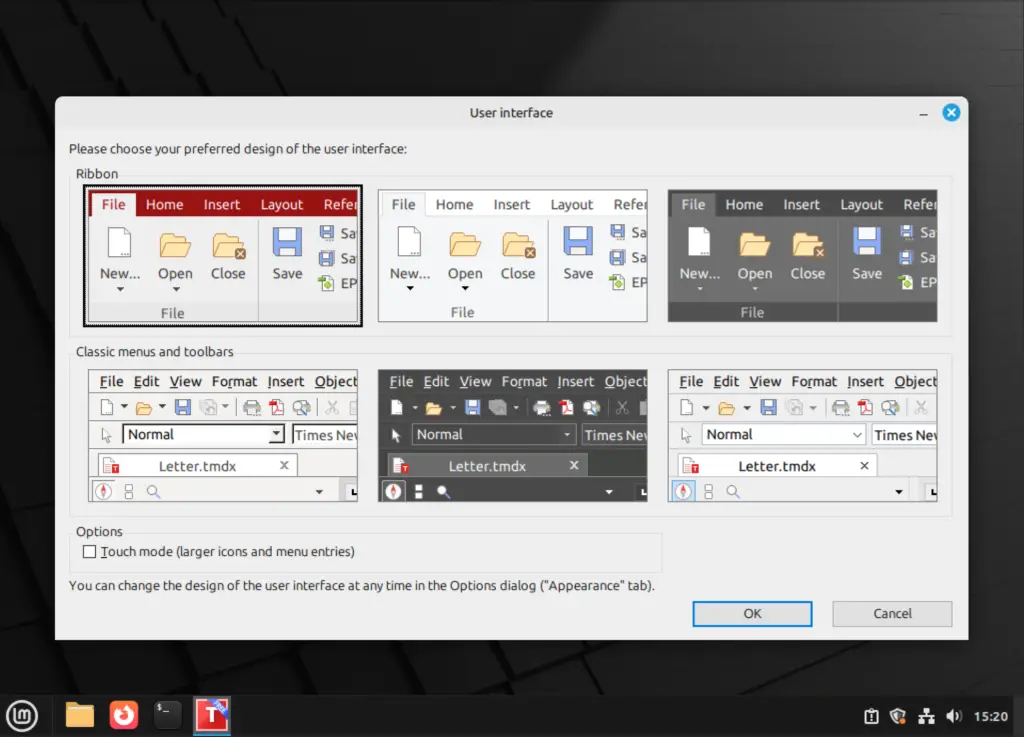The height and width of the screenshot is (737, 1024).
Task: Open TextMaker from the taskbar
Action: (x=211, y=715)
